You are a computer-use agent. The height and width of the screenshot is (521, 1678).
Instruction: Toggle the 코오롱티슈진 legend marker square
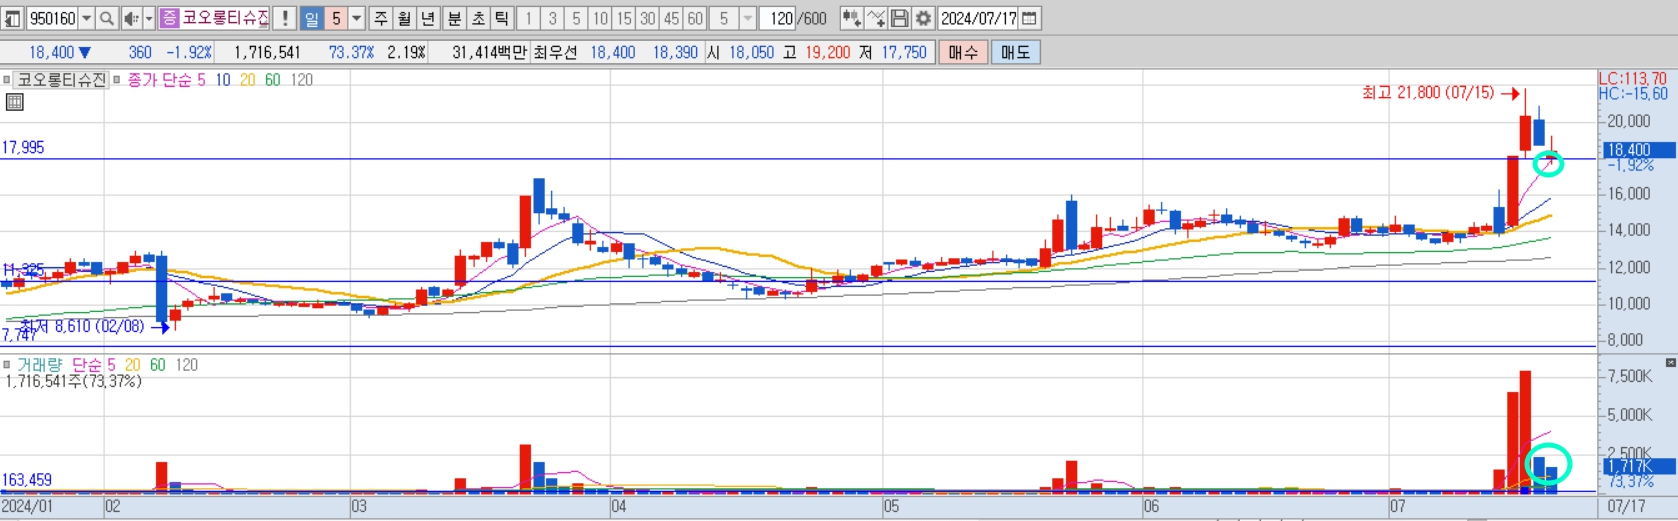7,80
